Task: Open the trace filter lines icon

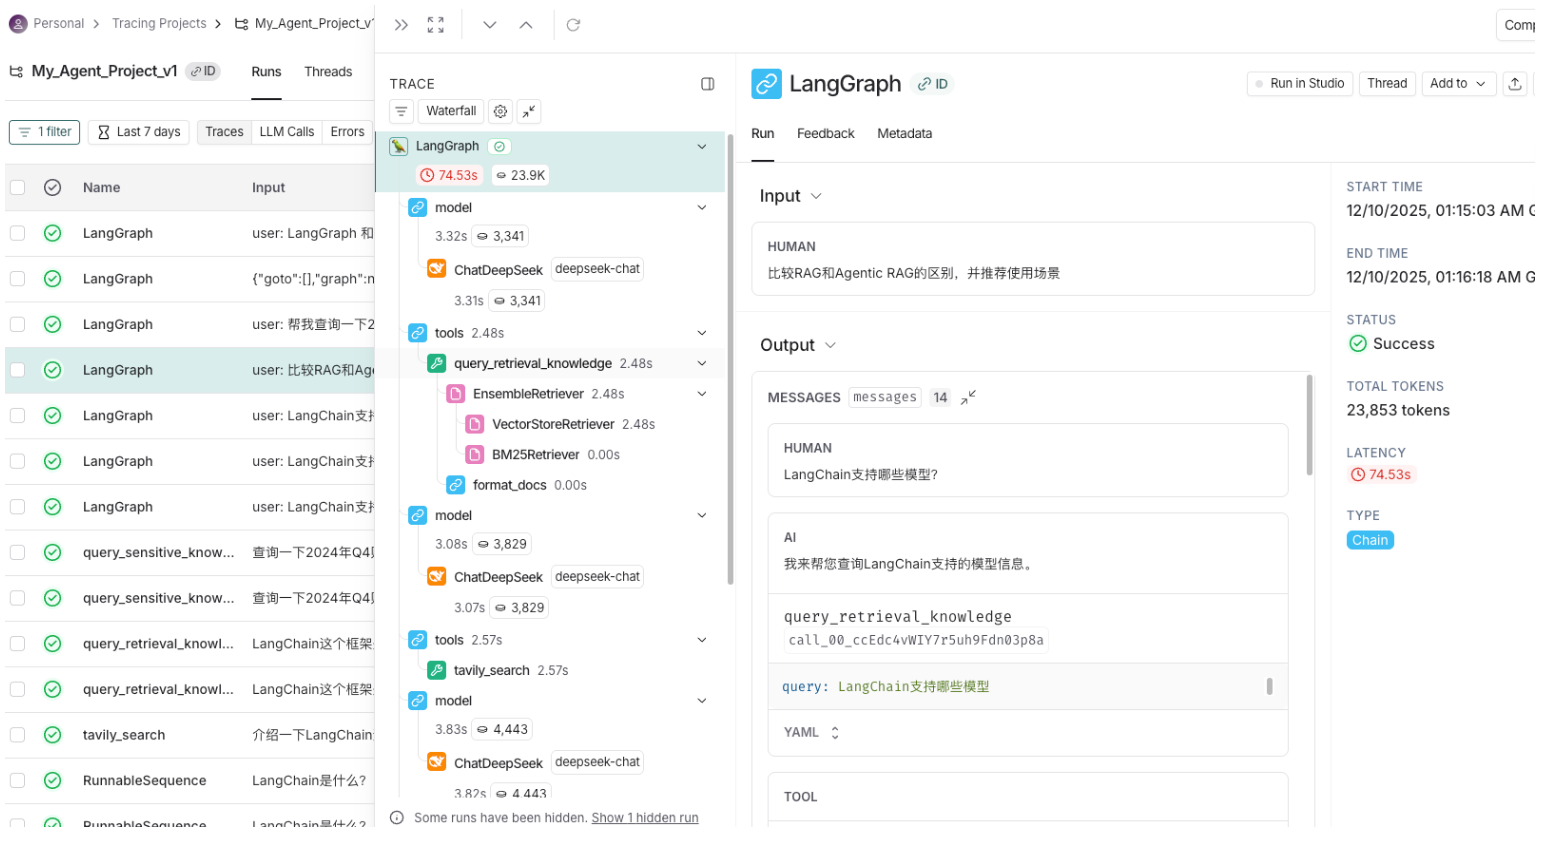Action: coord(401,111)
